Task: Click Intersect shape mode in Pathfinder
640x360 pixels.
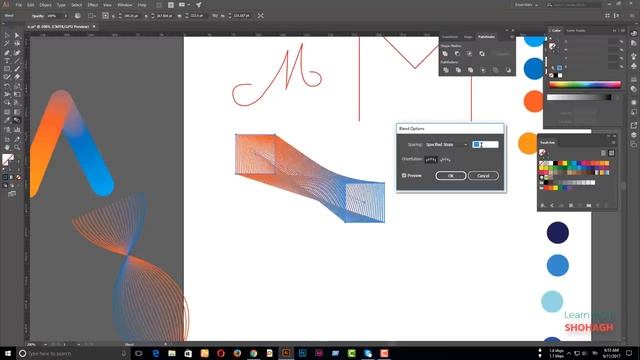Action: point(470,53)
